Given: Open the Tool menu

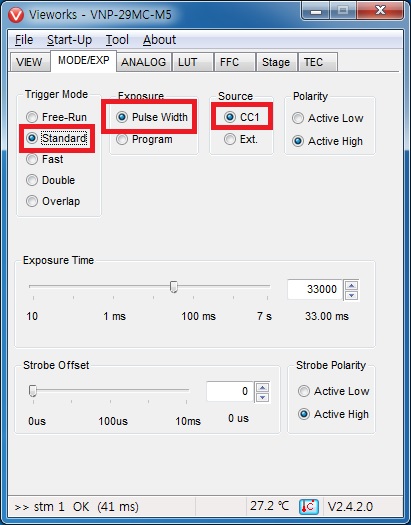Looking at the screenshot, I should click(117, 40).
